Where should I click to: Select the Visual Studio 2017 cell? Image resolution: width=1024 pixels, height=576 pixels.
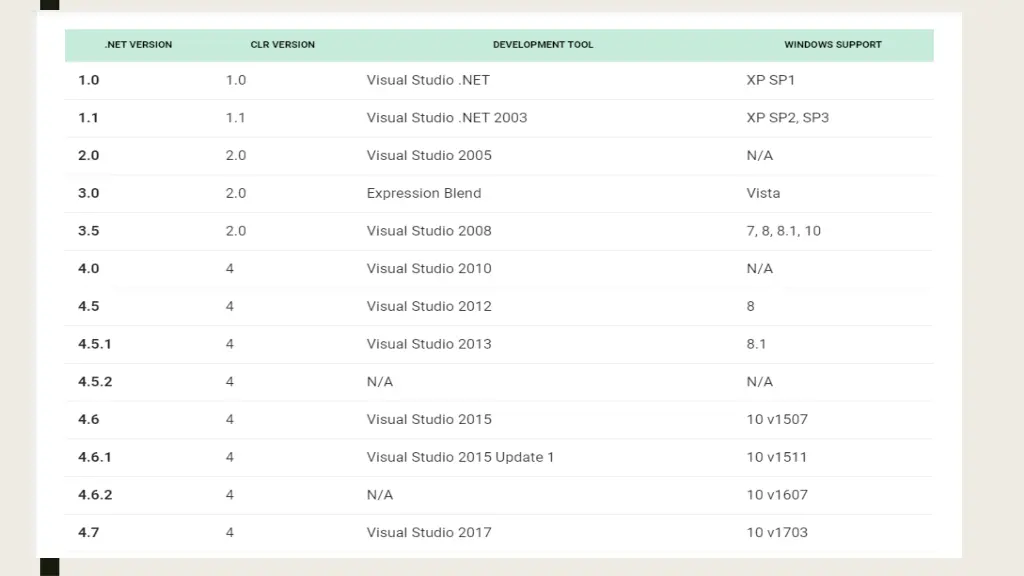point(429,533)
